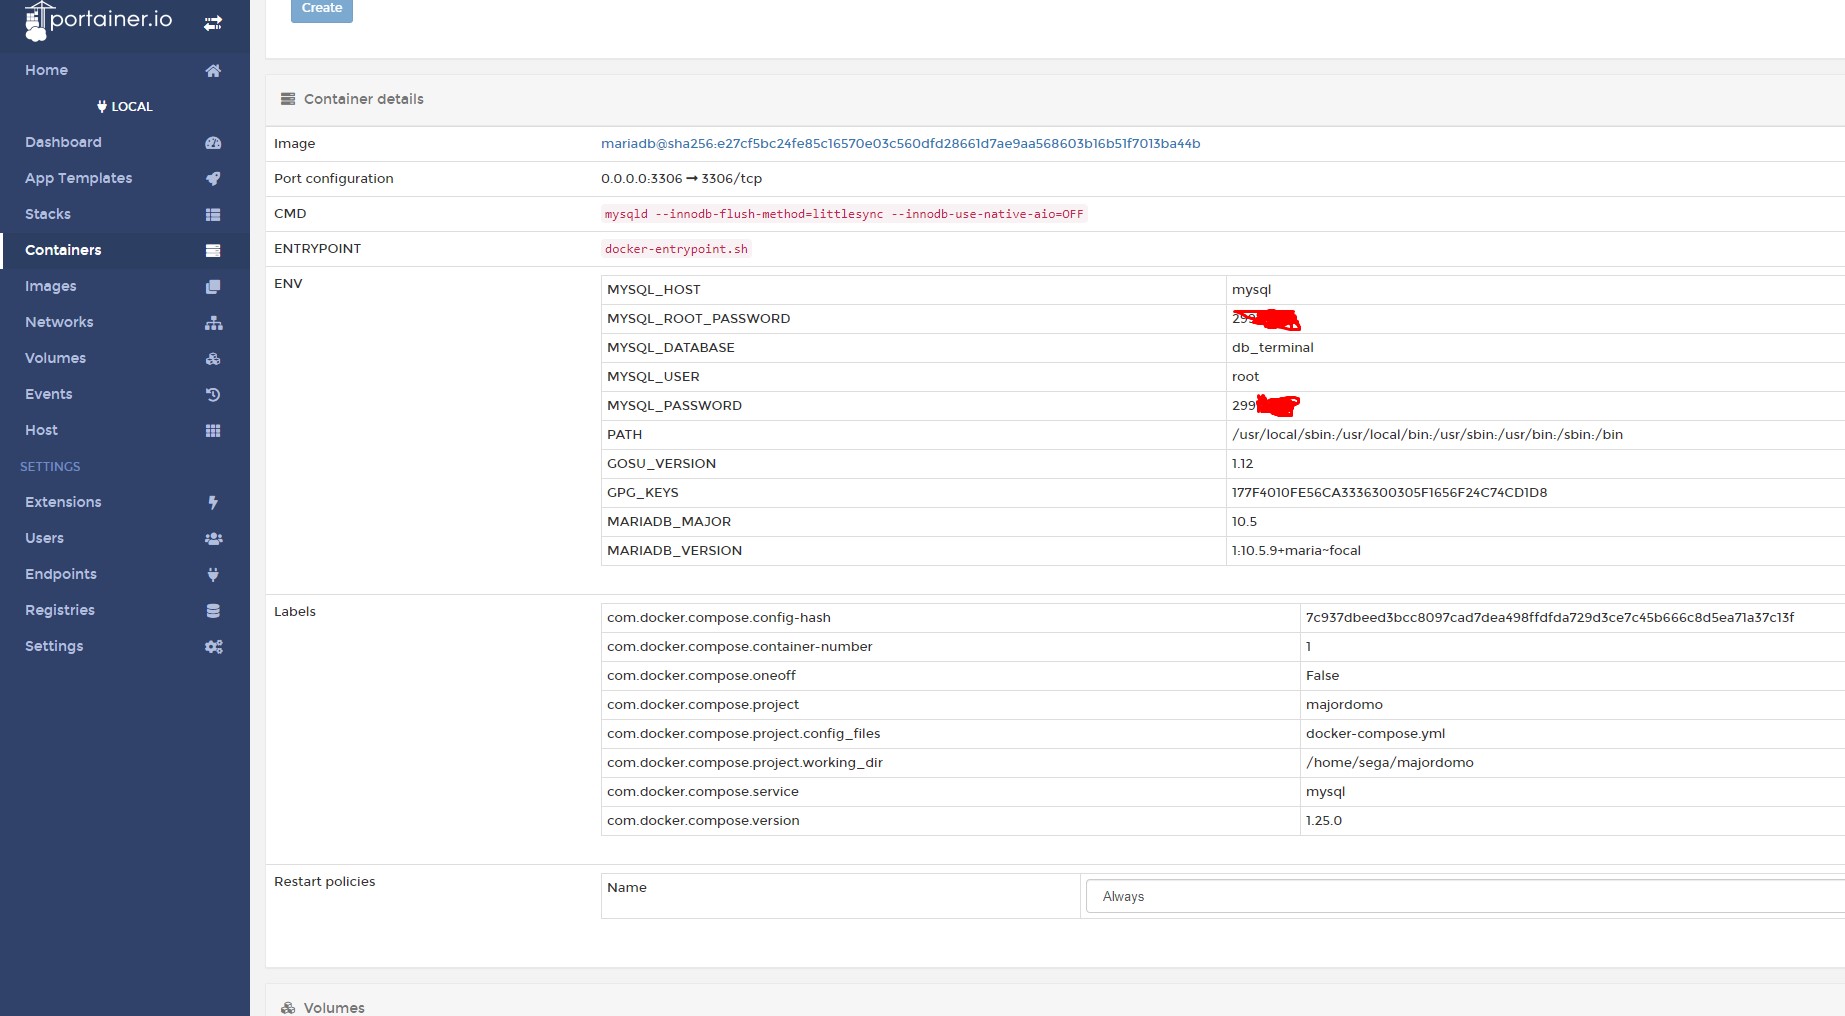Click the Events history icon
Screen dimensions: 1845x1016
tap(212, 394)
